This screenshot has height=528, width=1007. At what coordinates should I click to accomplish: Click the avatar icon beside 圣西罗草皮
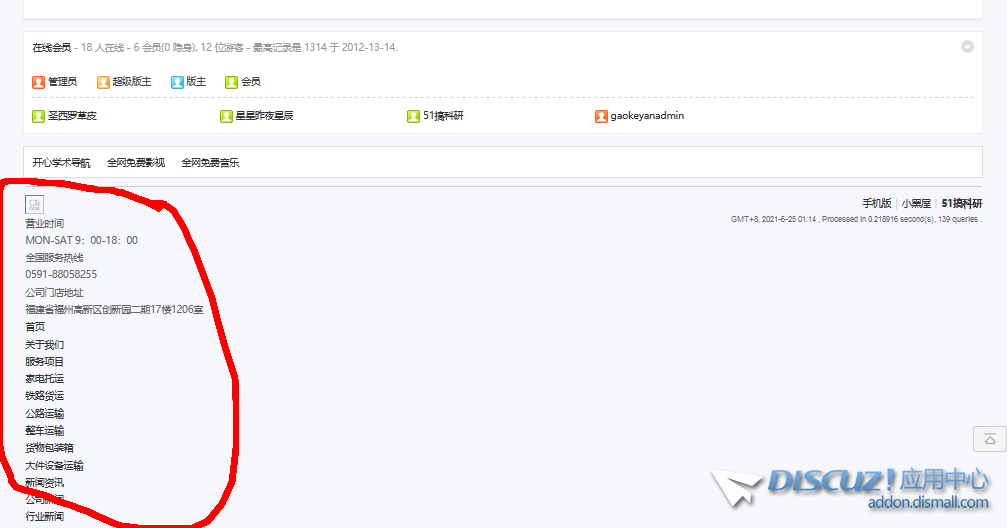38,116
